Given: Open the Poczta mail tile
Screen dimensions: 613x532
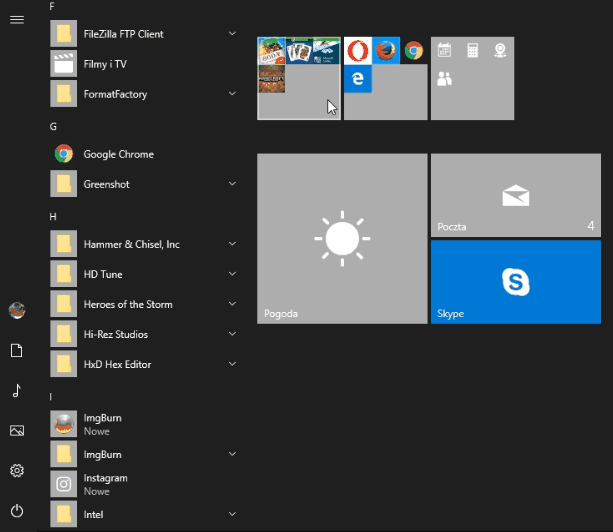Looking at the screenshot, I should (516, 195).
